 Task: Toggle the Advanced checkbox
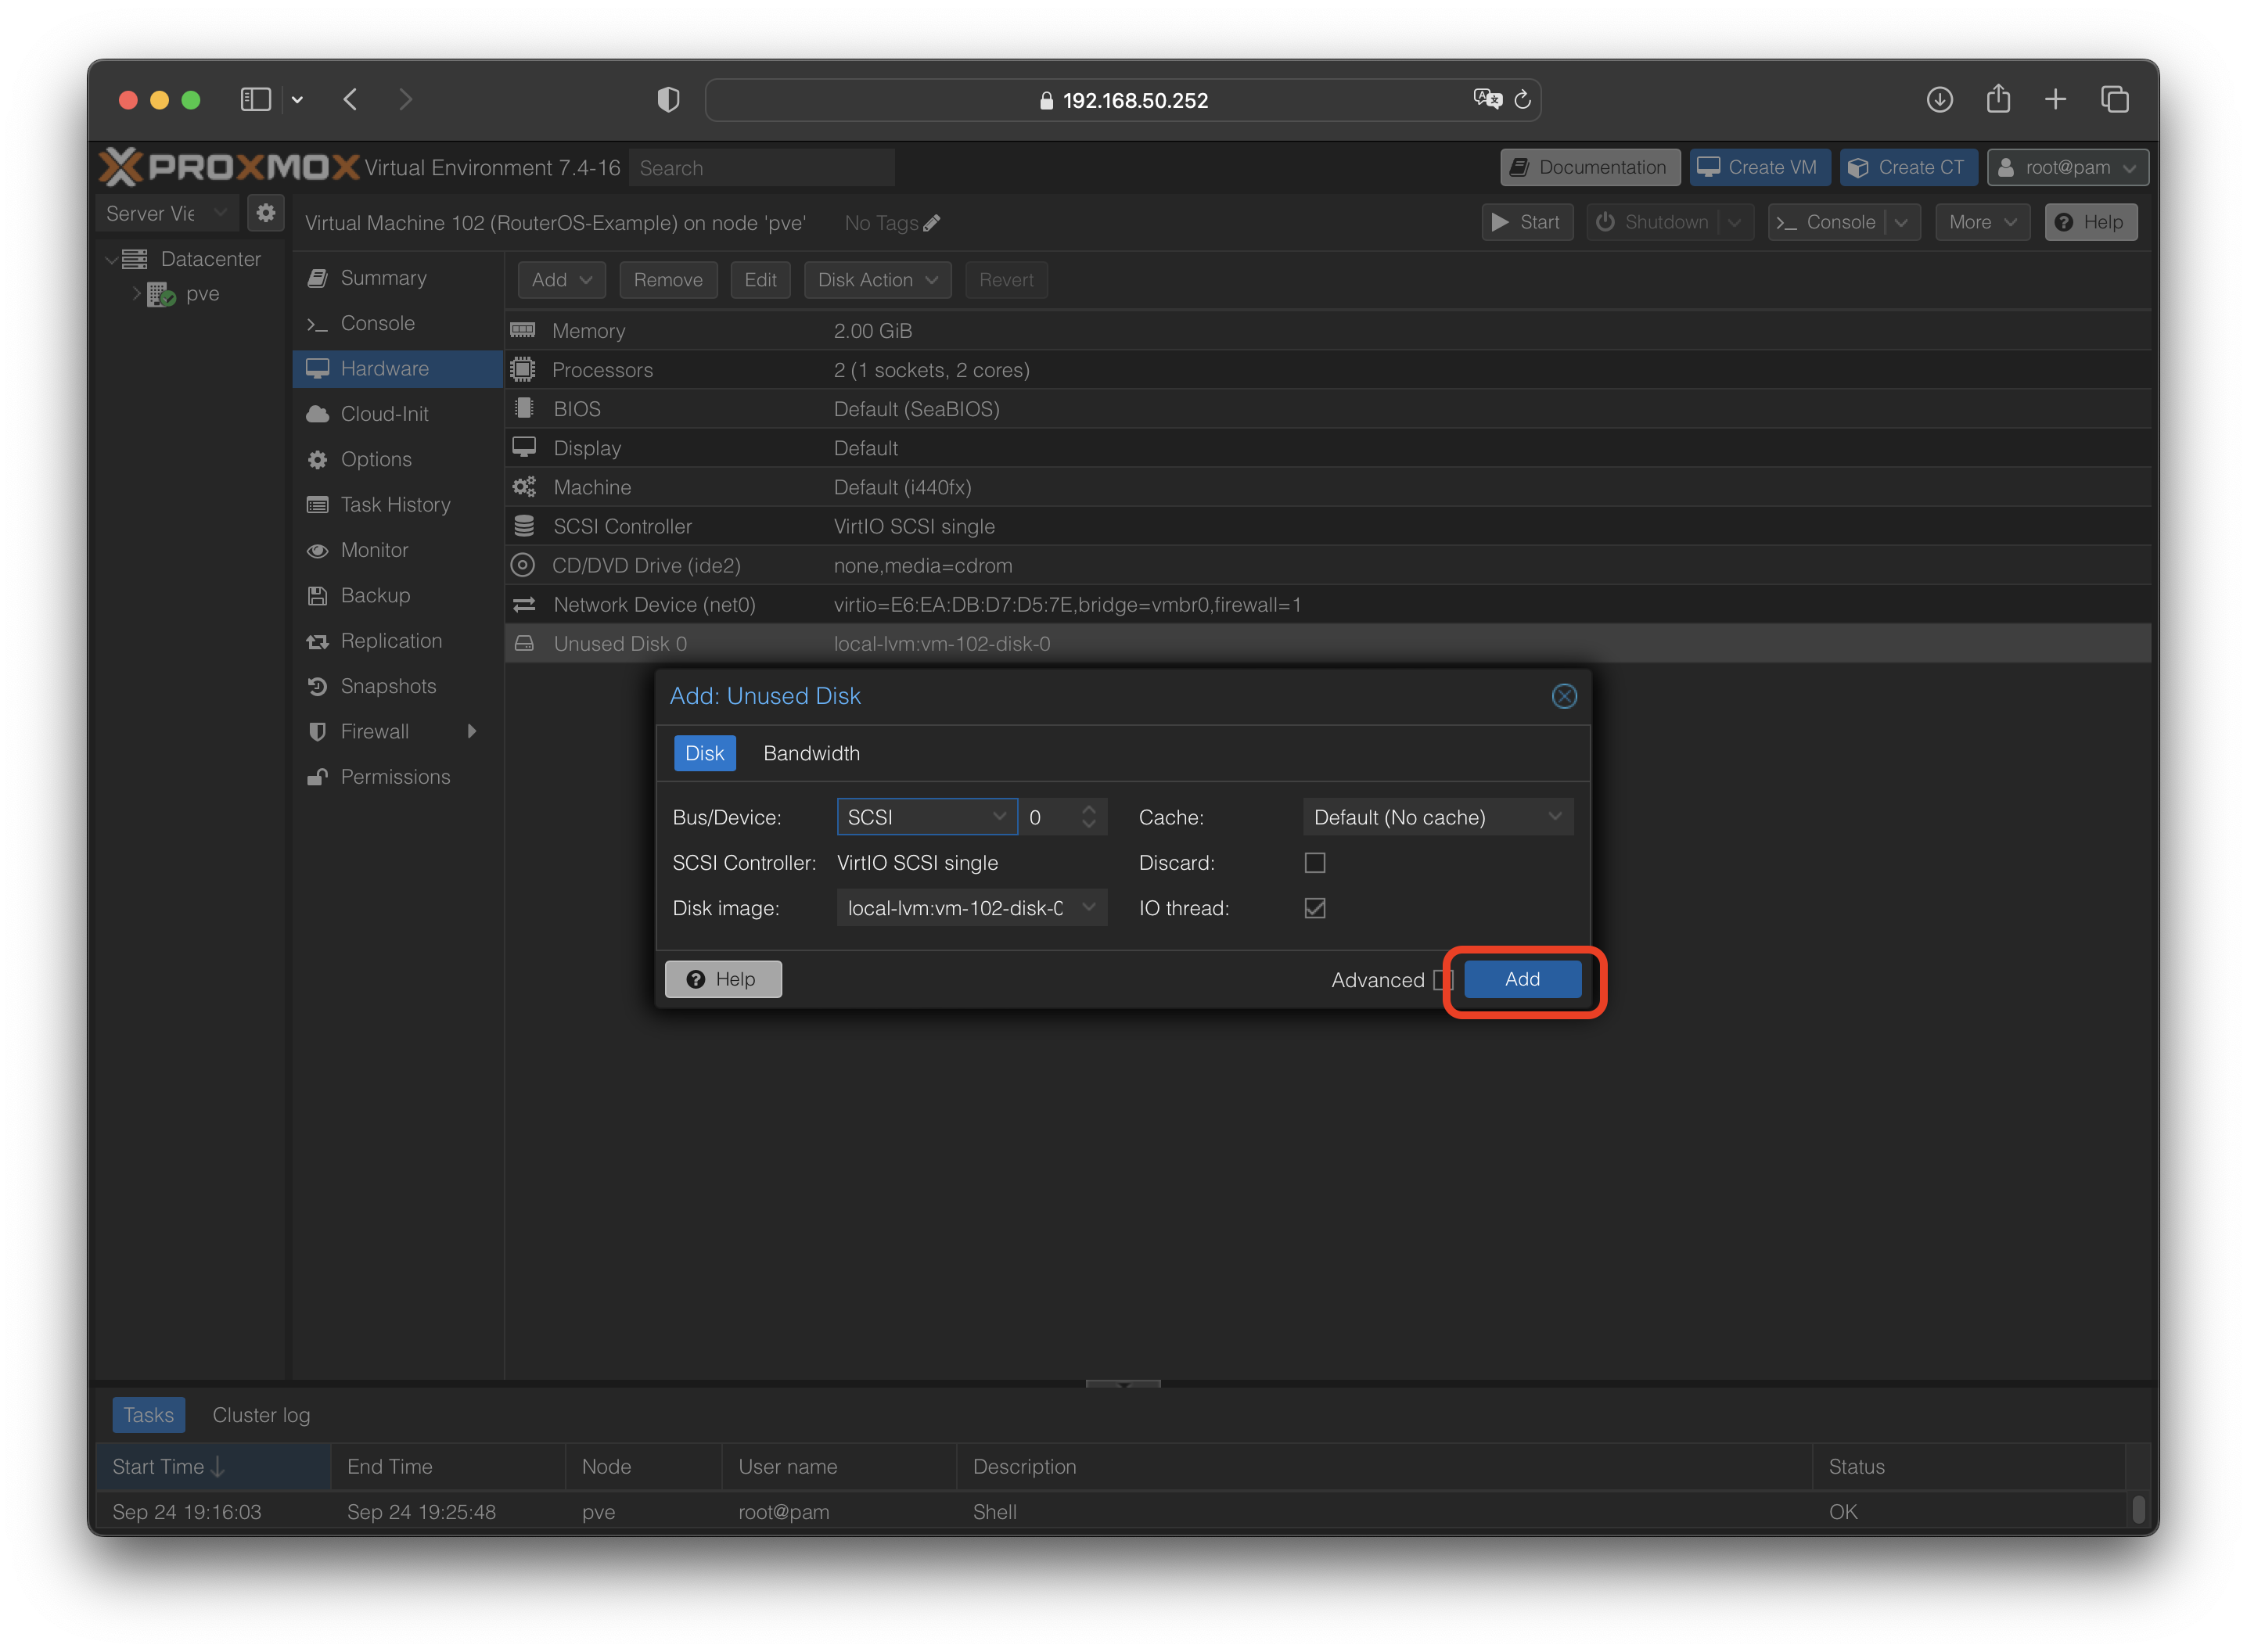click(1441, 980)
